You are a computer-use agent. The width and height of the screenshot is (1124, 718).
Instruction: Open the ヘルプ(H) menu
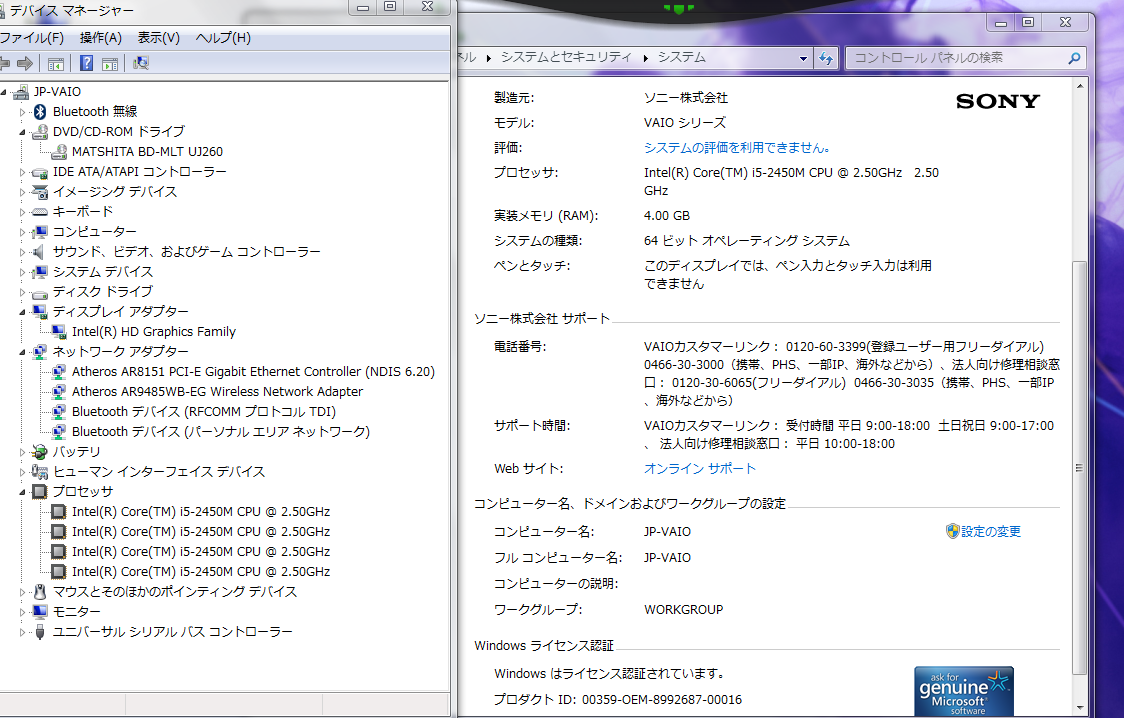pyautogui.click(x=223, y=38)
